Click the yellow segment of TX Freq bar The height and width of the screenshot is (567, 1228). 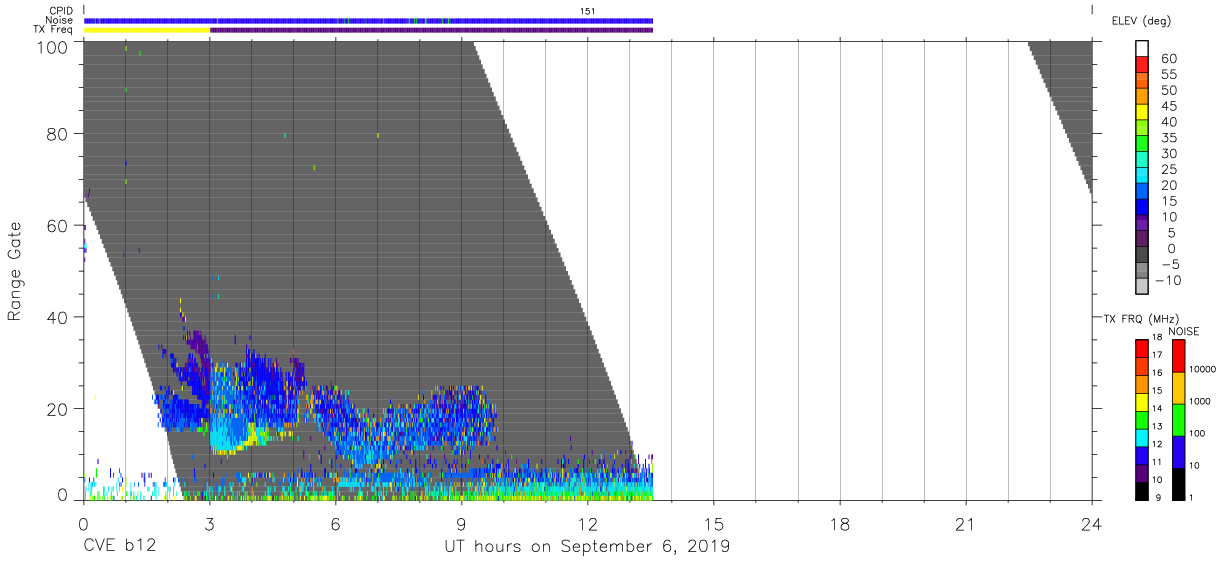tap(147, 30)
